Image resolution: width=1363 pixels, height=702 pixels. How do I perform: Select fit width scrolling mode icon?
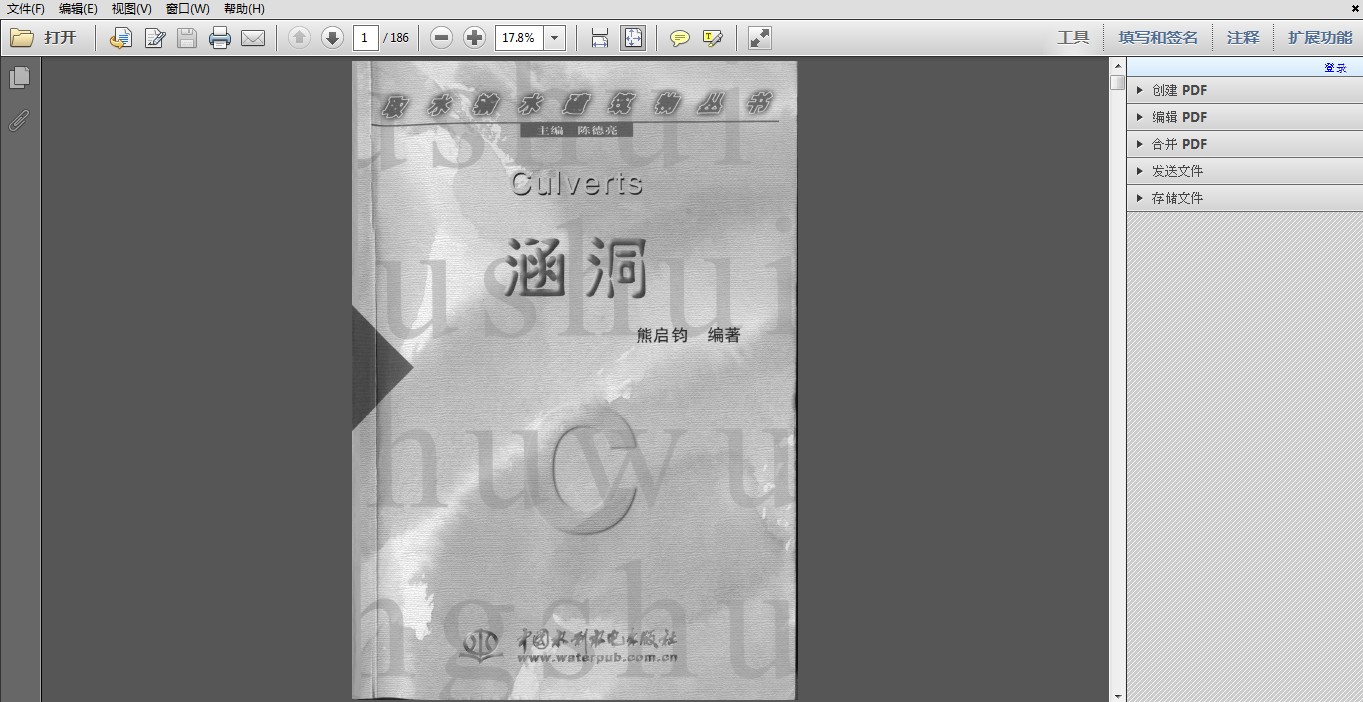(600, 38)
